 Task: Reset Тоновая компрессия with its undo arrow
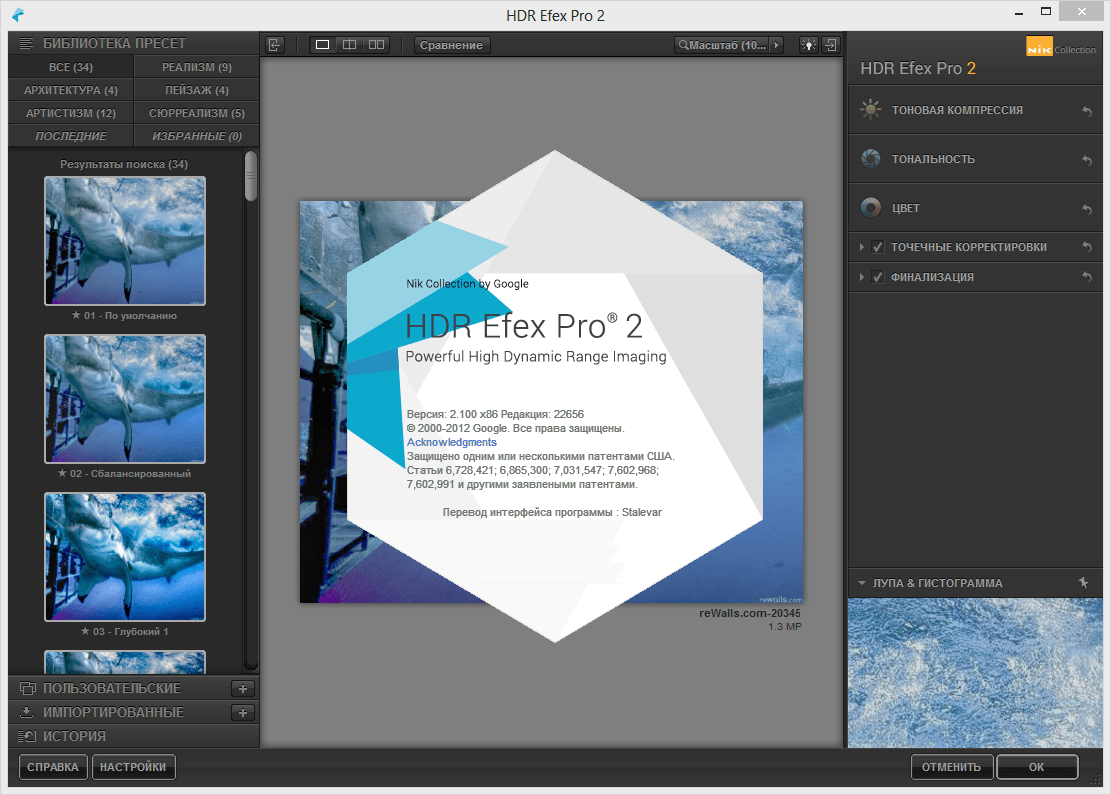(x=1087, y=111)
